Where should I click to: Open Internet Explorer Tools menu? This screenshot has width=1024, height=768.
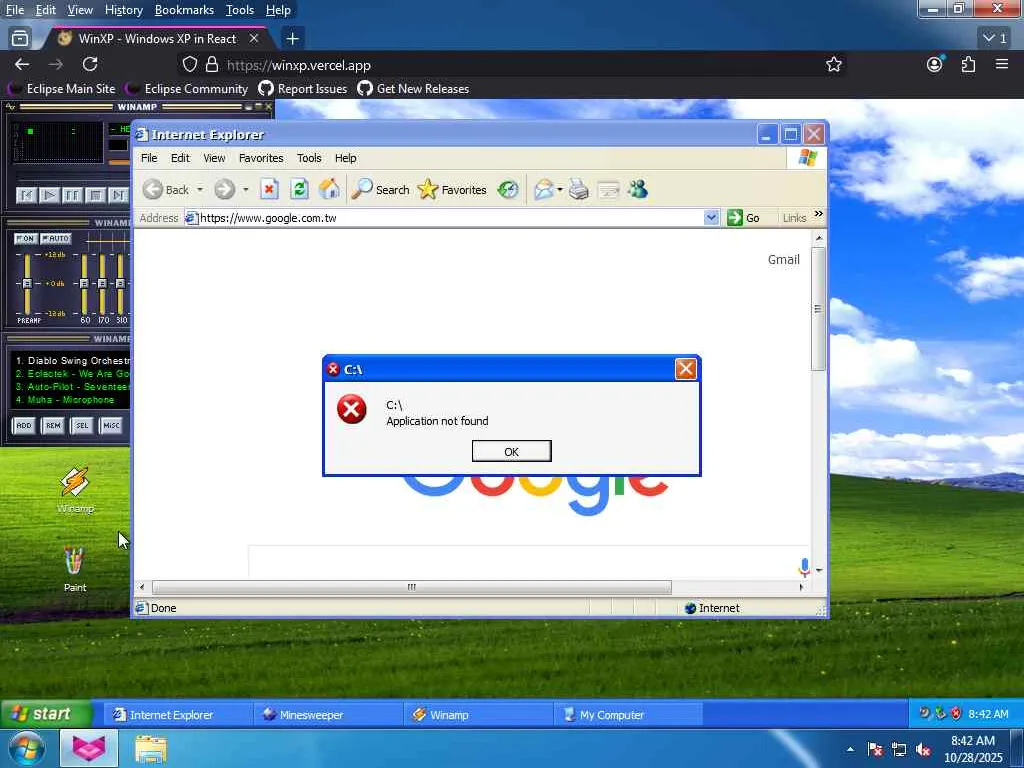(309, 158)
